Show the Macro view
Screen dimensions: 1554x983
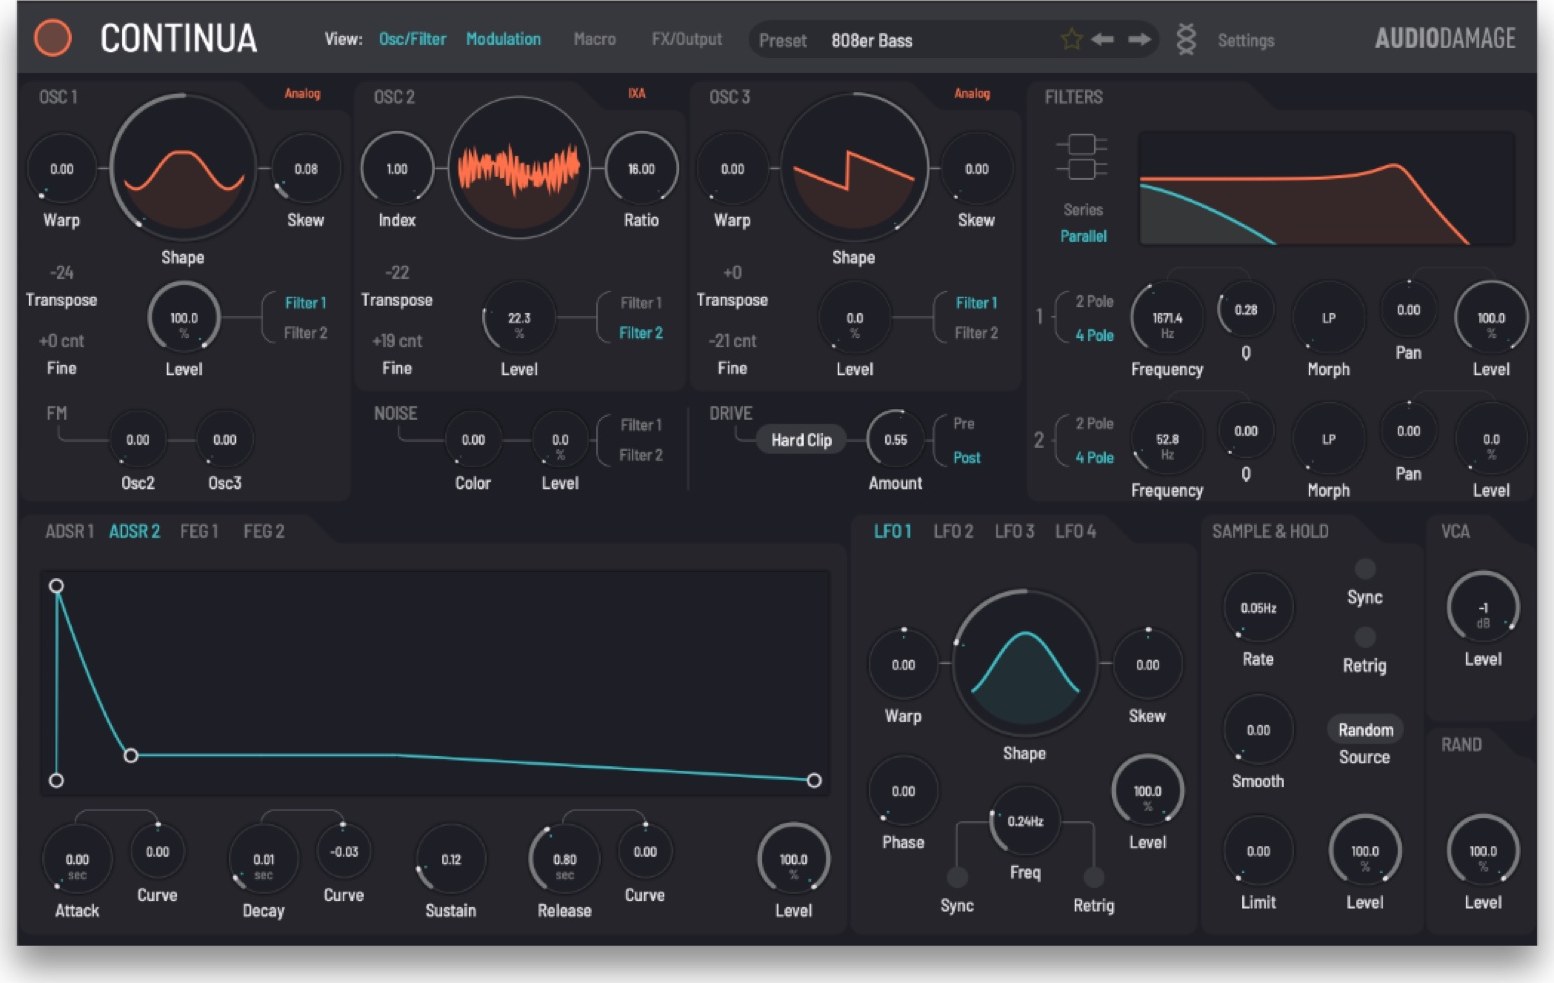pyautogui.click(x=595, y=39)
